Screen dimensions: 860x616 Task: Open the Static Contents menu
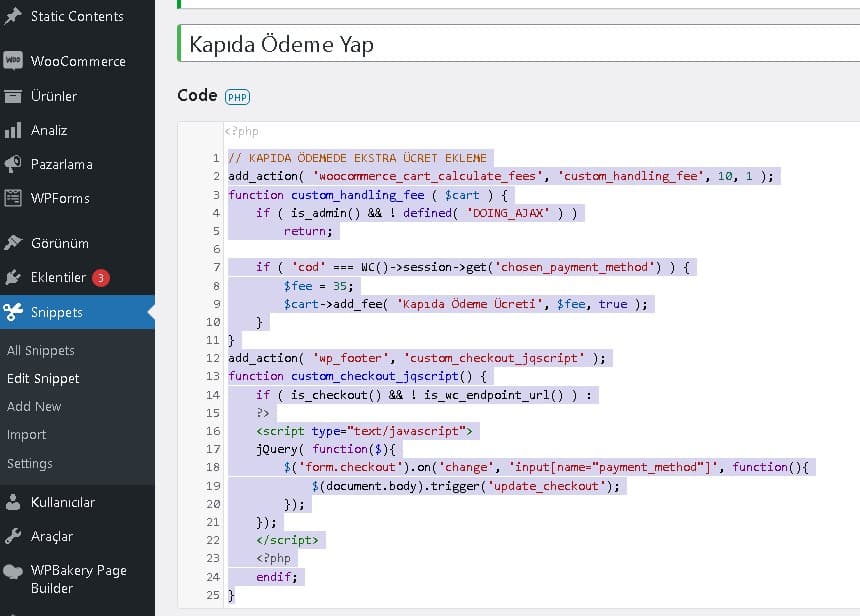pyautogui.click(x=77, y=16)
